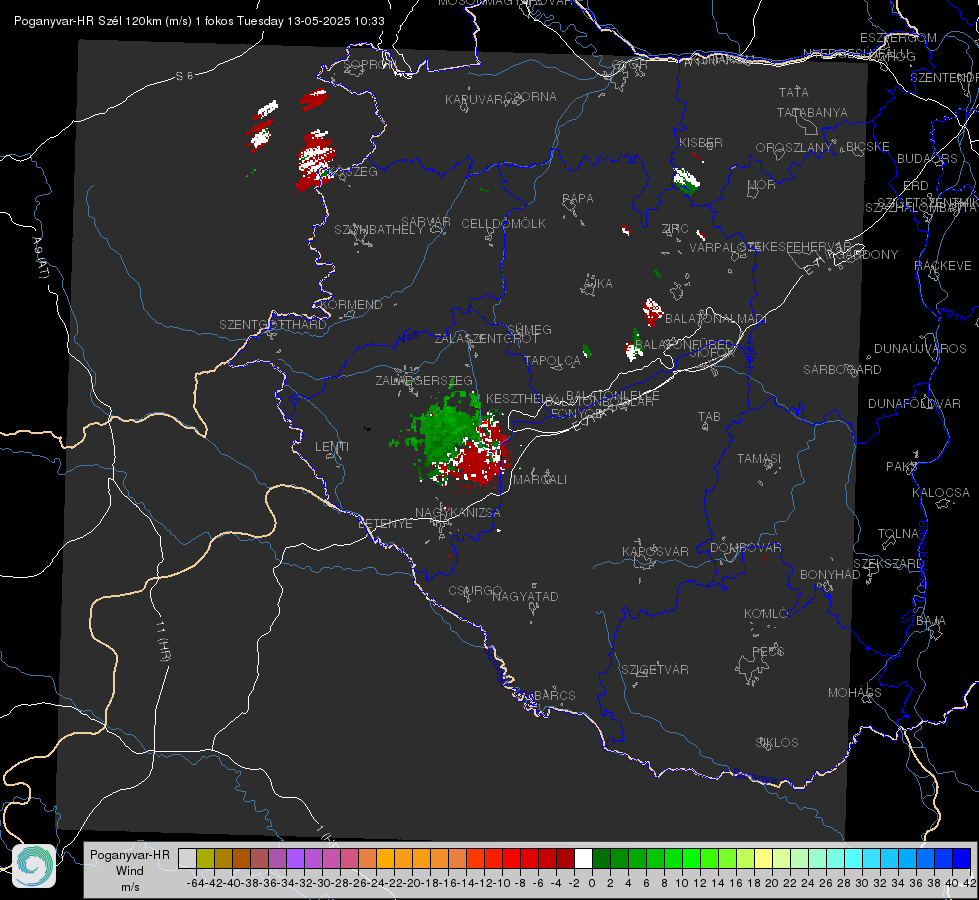Click the TAMASI city label
The height and width of the screenshot is (900, 979).
pyautogui.click(x=759, y=459)
